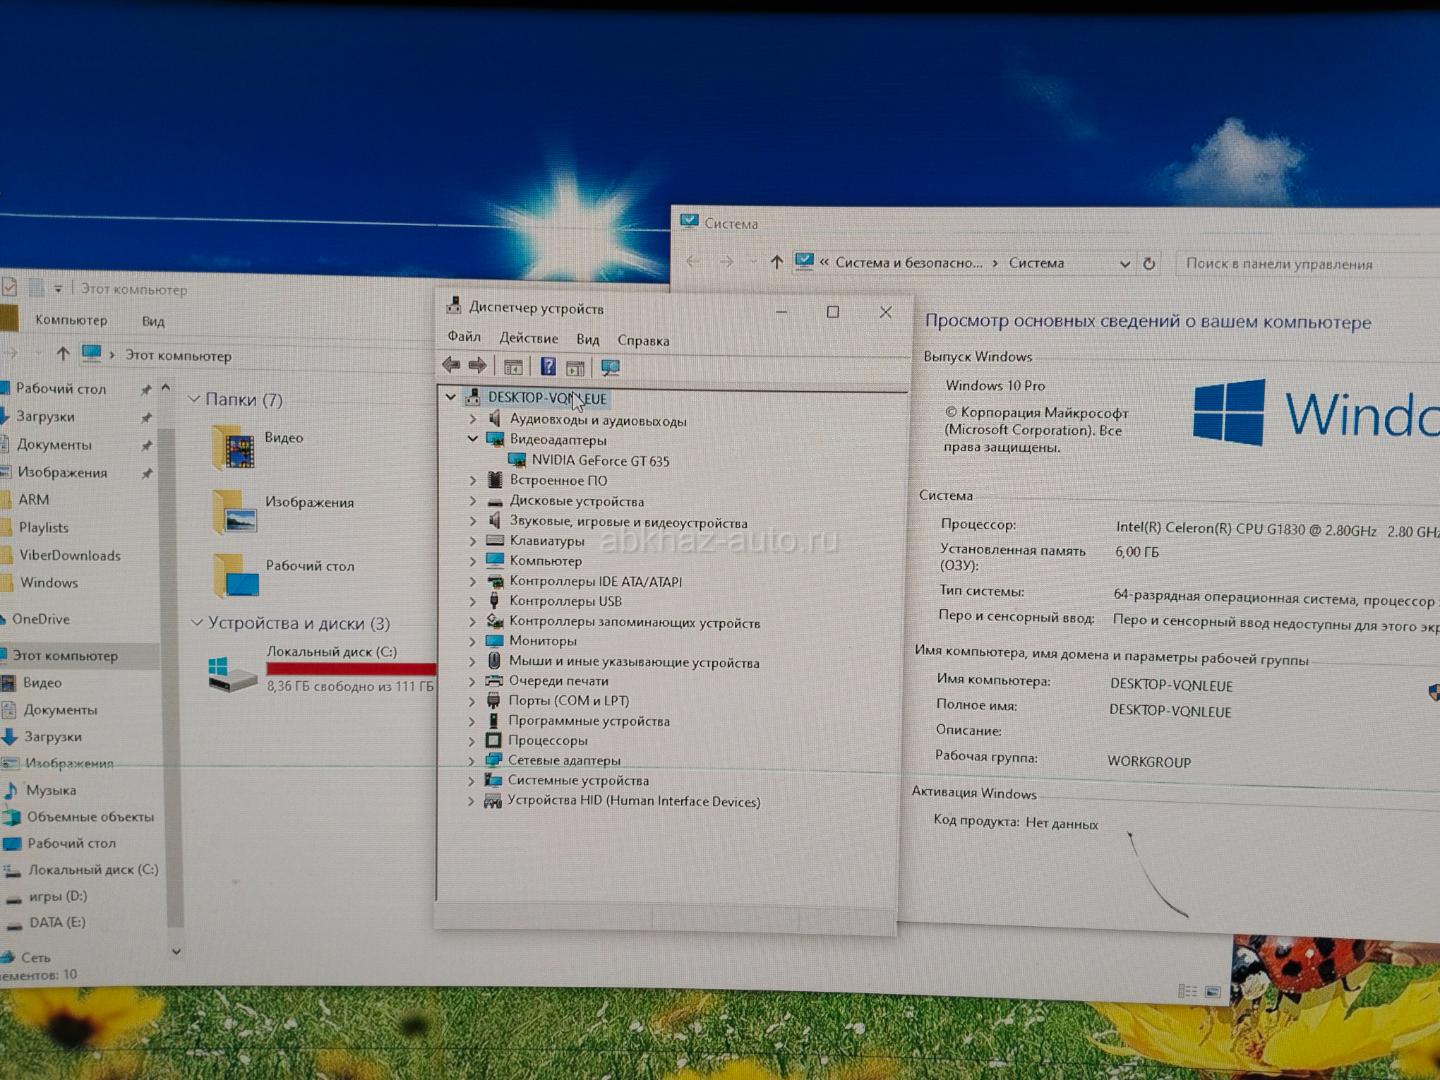Click the blue Help icon in Device Manager toolbar
The width and height of the screenshot is (1440, 1080).
coord(548,367)
